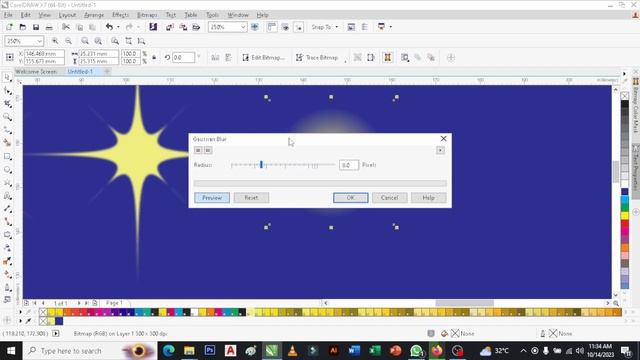This screenshot has height=360, width=640.
Task: Select the Interactive Fill tool in toolbox
Action: (x=7, y=274)
